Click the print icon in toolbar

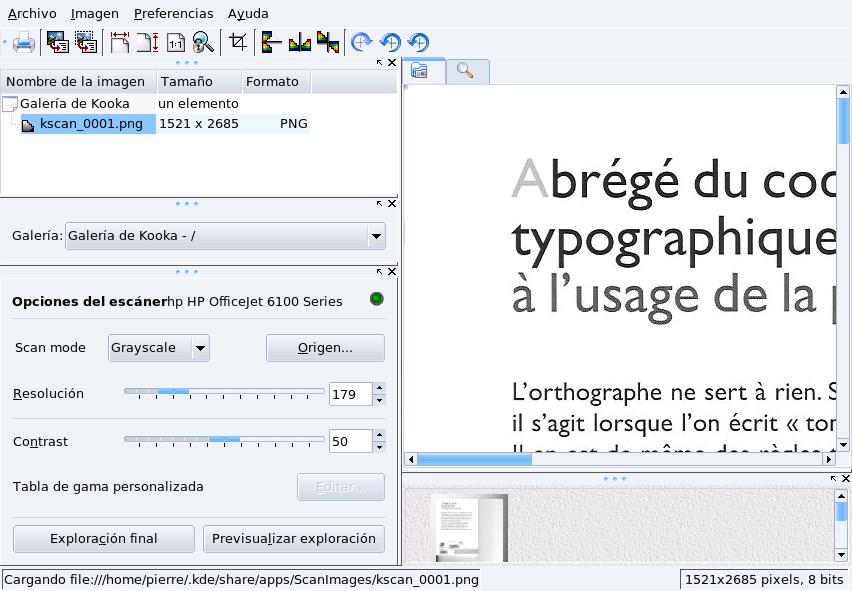[x=24, y=43]
